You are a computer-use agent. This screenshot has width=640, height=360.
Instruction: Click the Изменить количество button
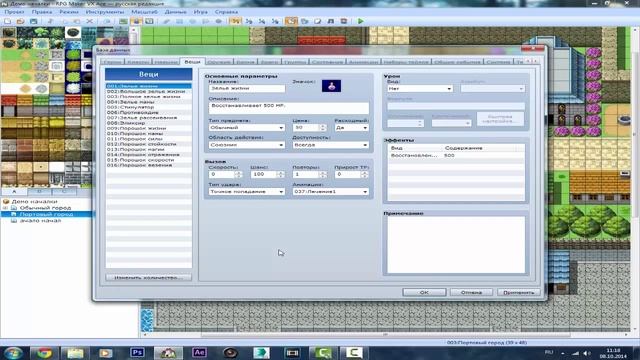(x=148, y=277)
